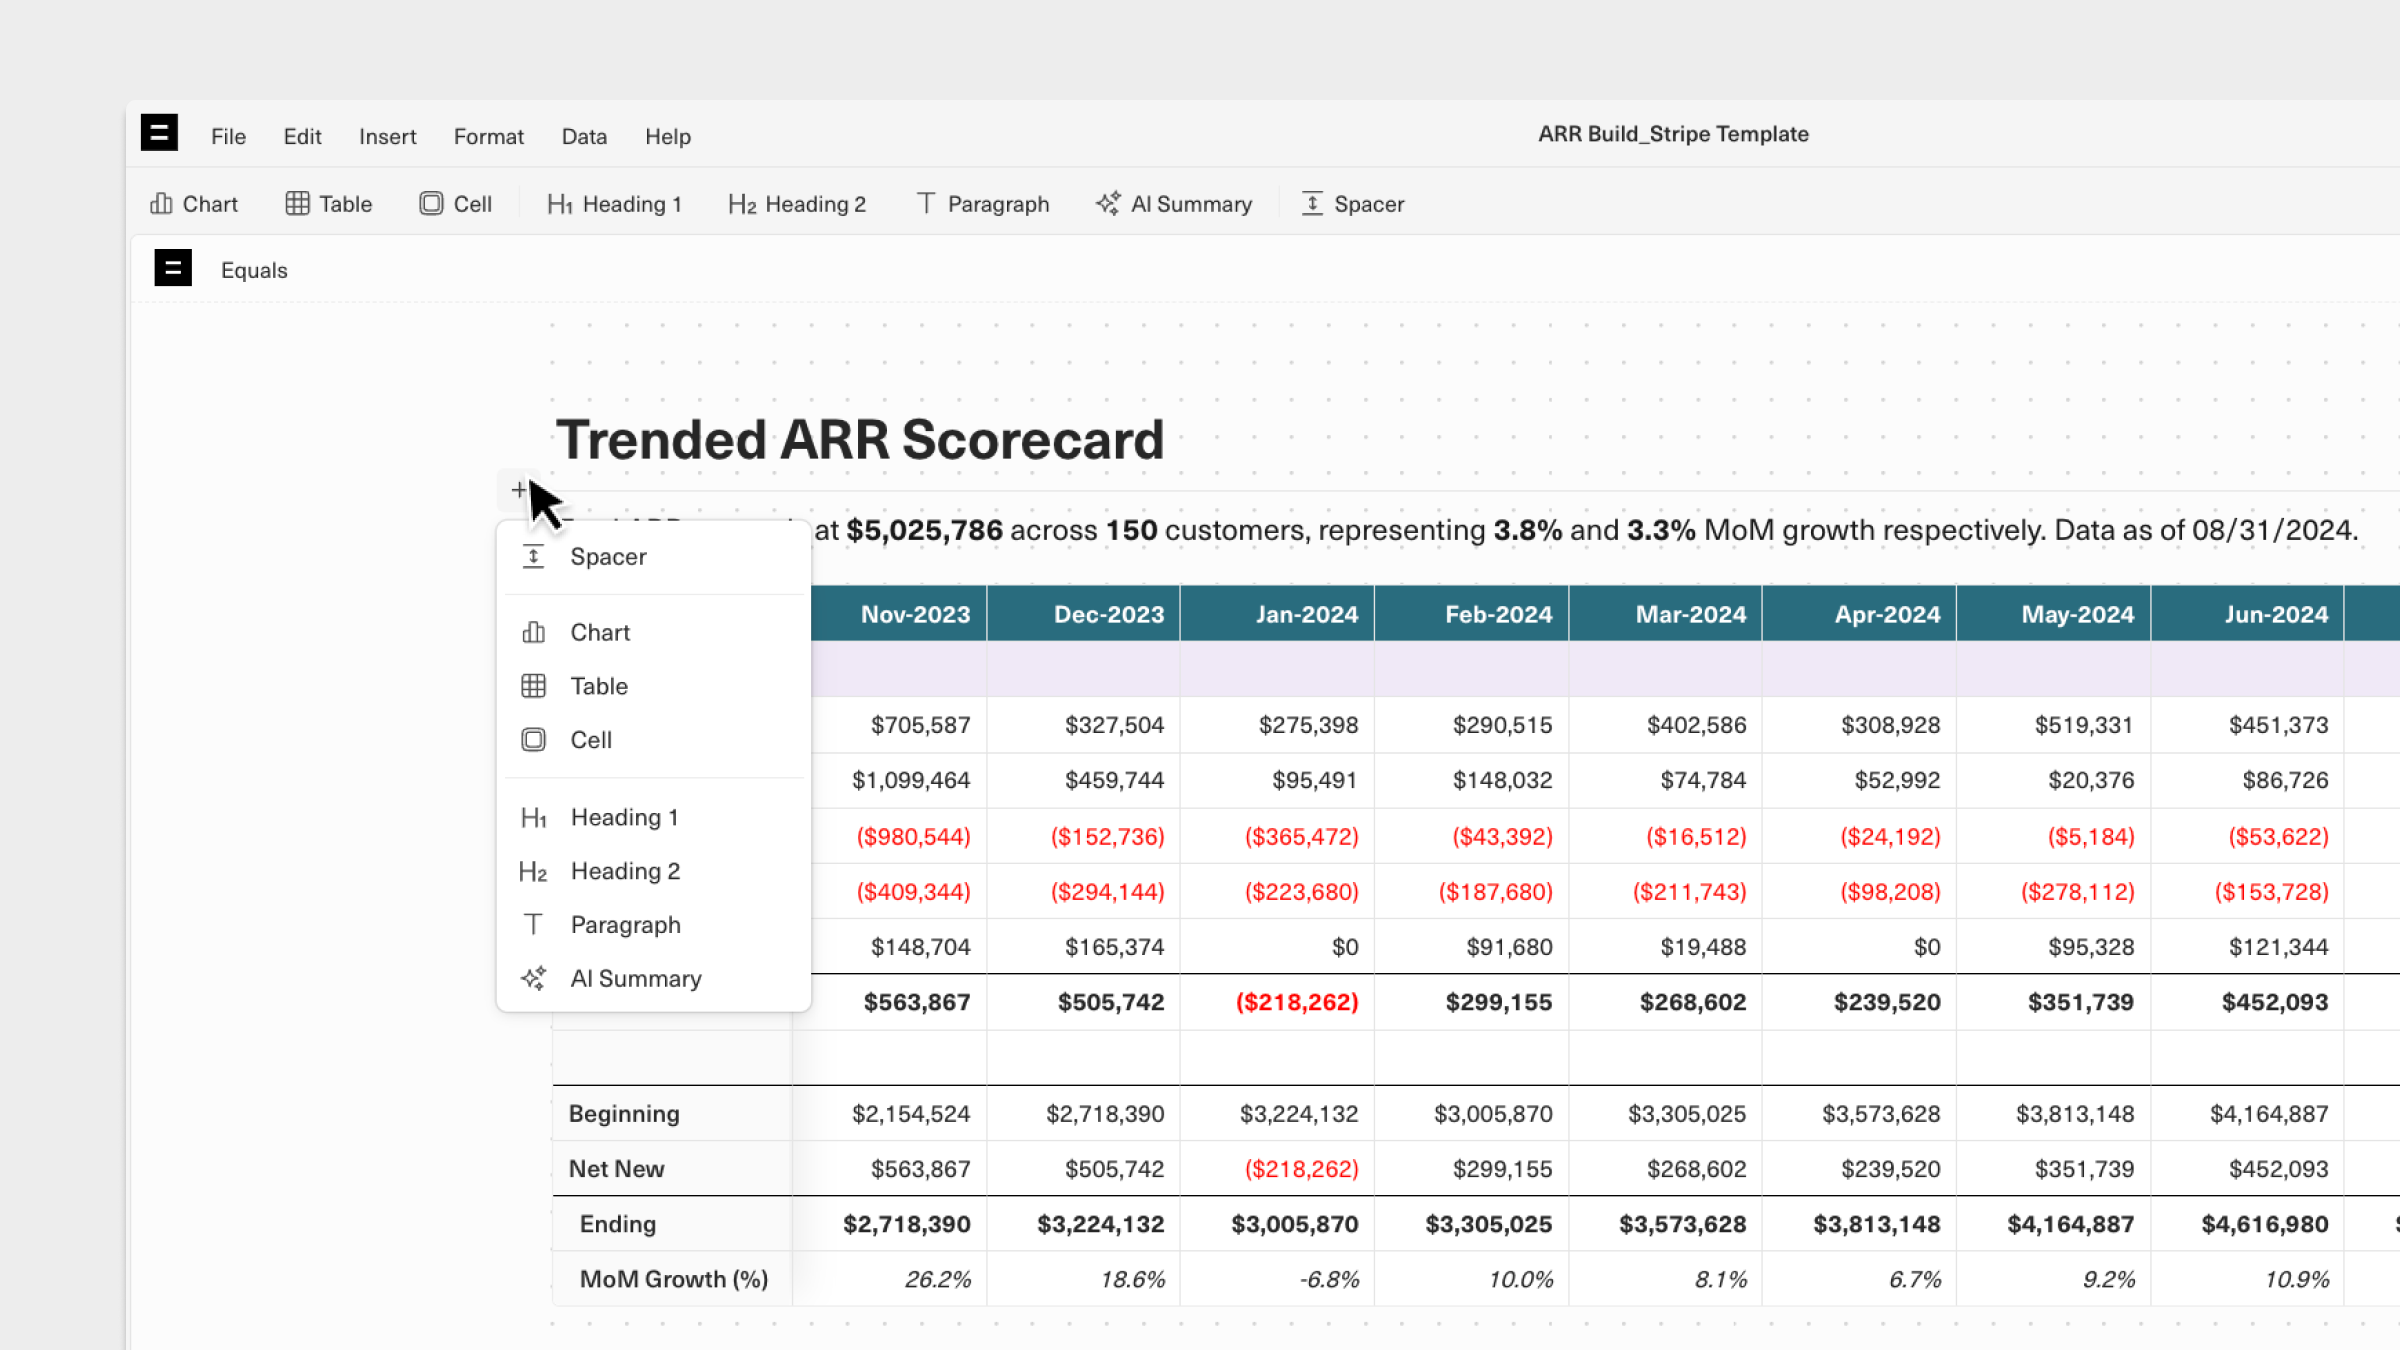Add Heading 1 from the toolbar
The image size is (2400, 1350).
pos(614,204)
